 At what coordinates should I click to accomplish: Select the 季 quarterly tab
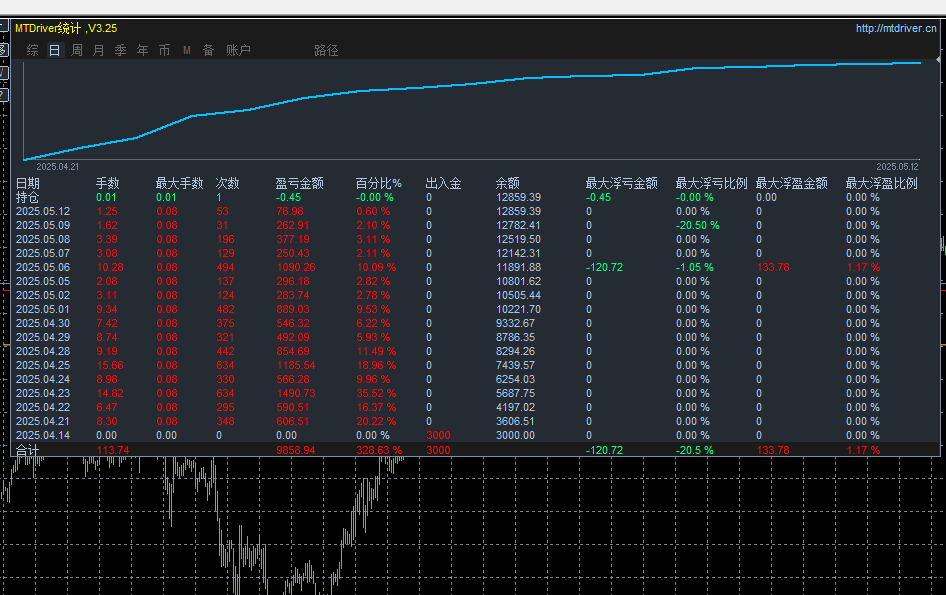point(120,50)
